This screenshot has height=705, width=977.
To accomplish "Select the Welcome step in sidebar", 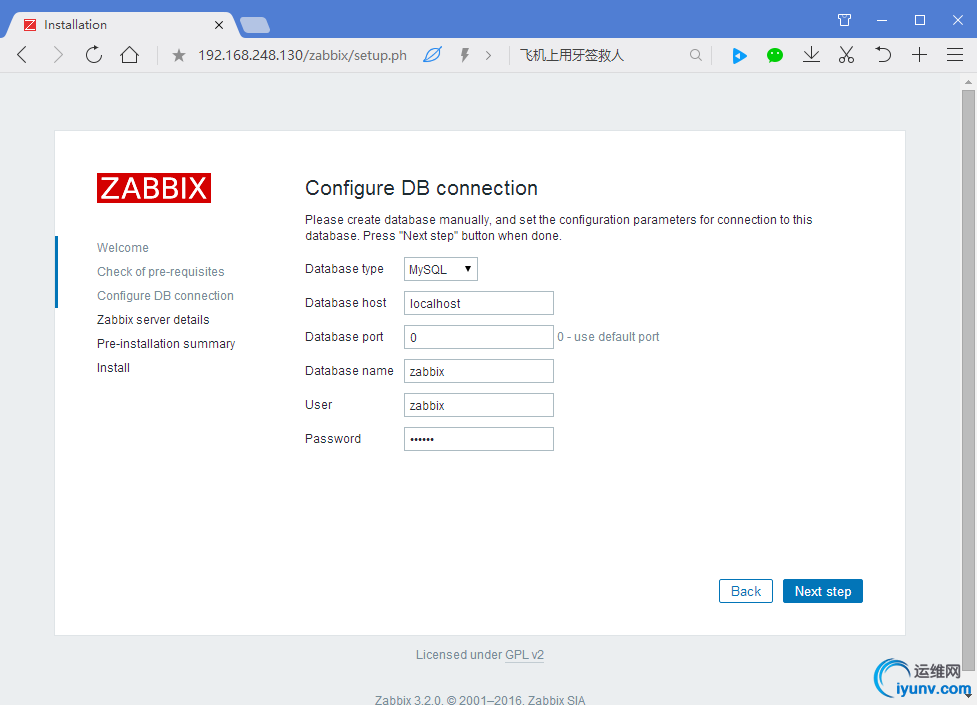I will [x=123, y=247].
